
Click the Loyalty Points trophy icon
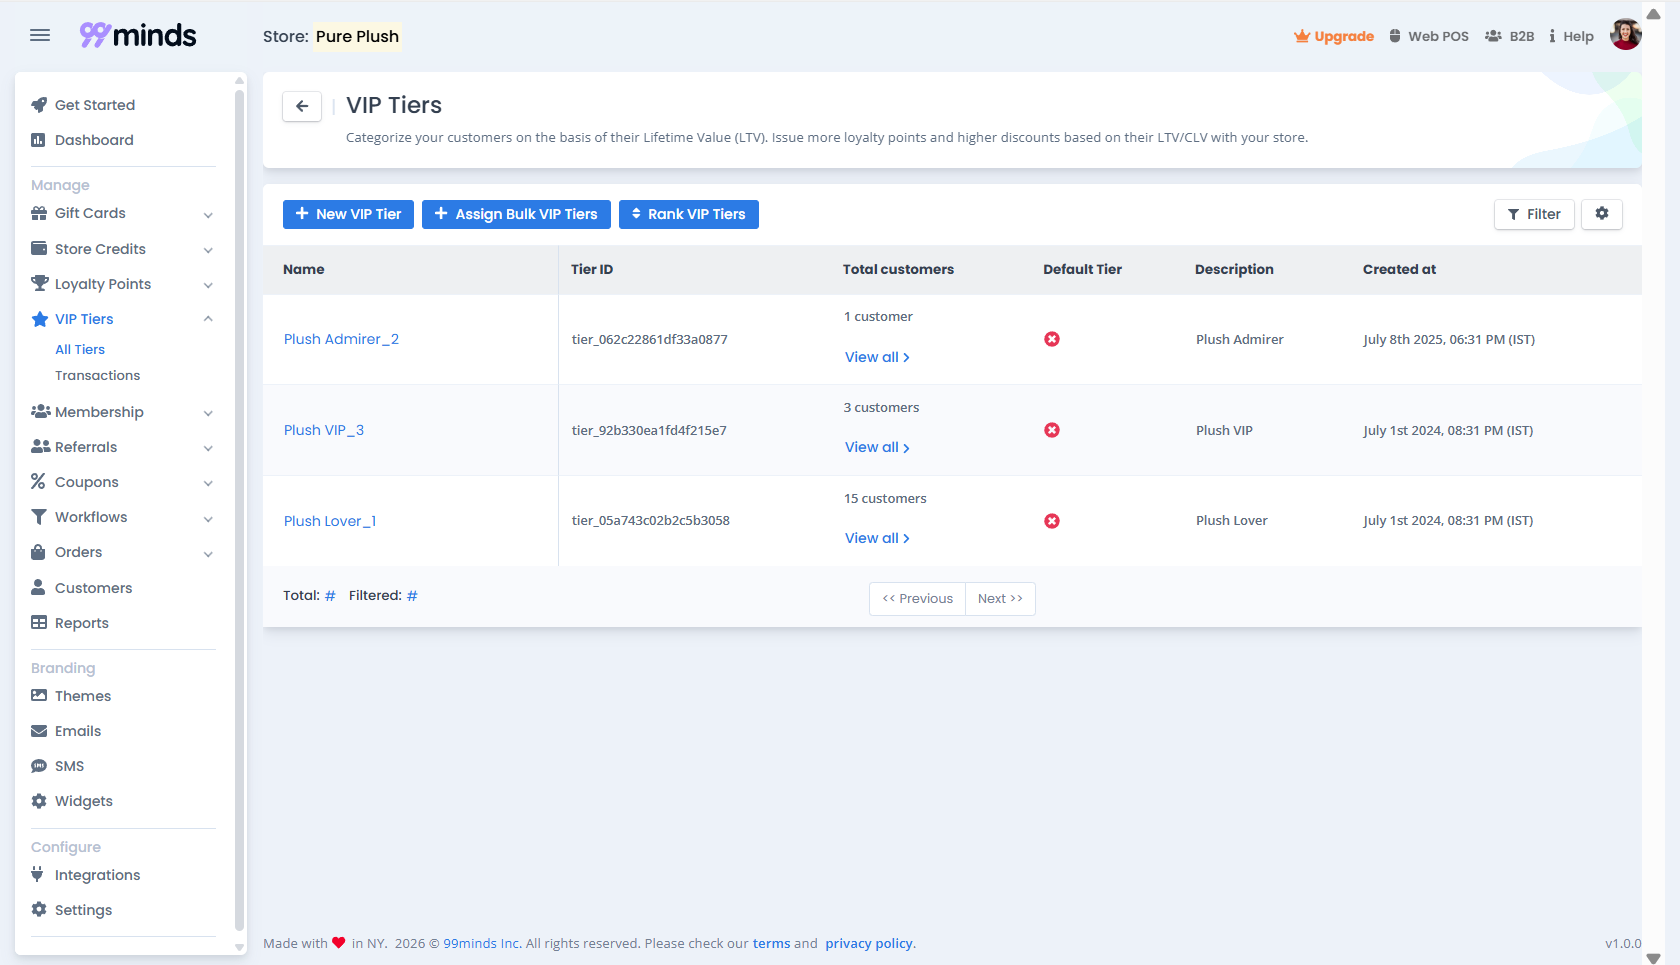pos(39,283)
